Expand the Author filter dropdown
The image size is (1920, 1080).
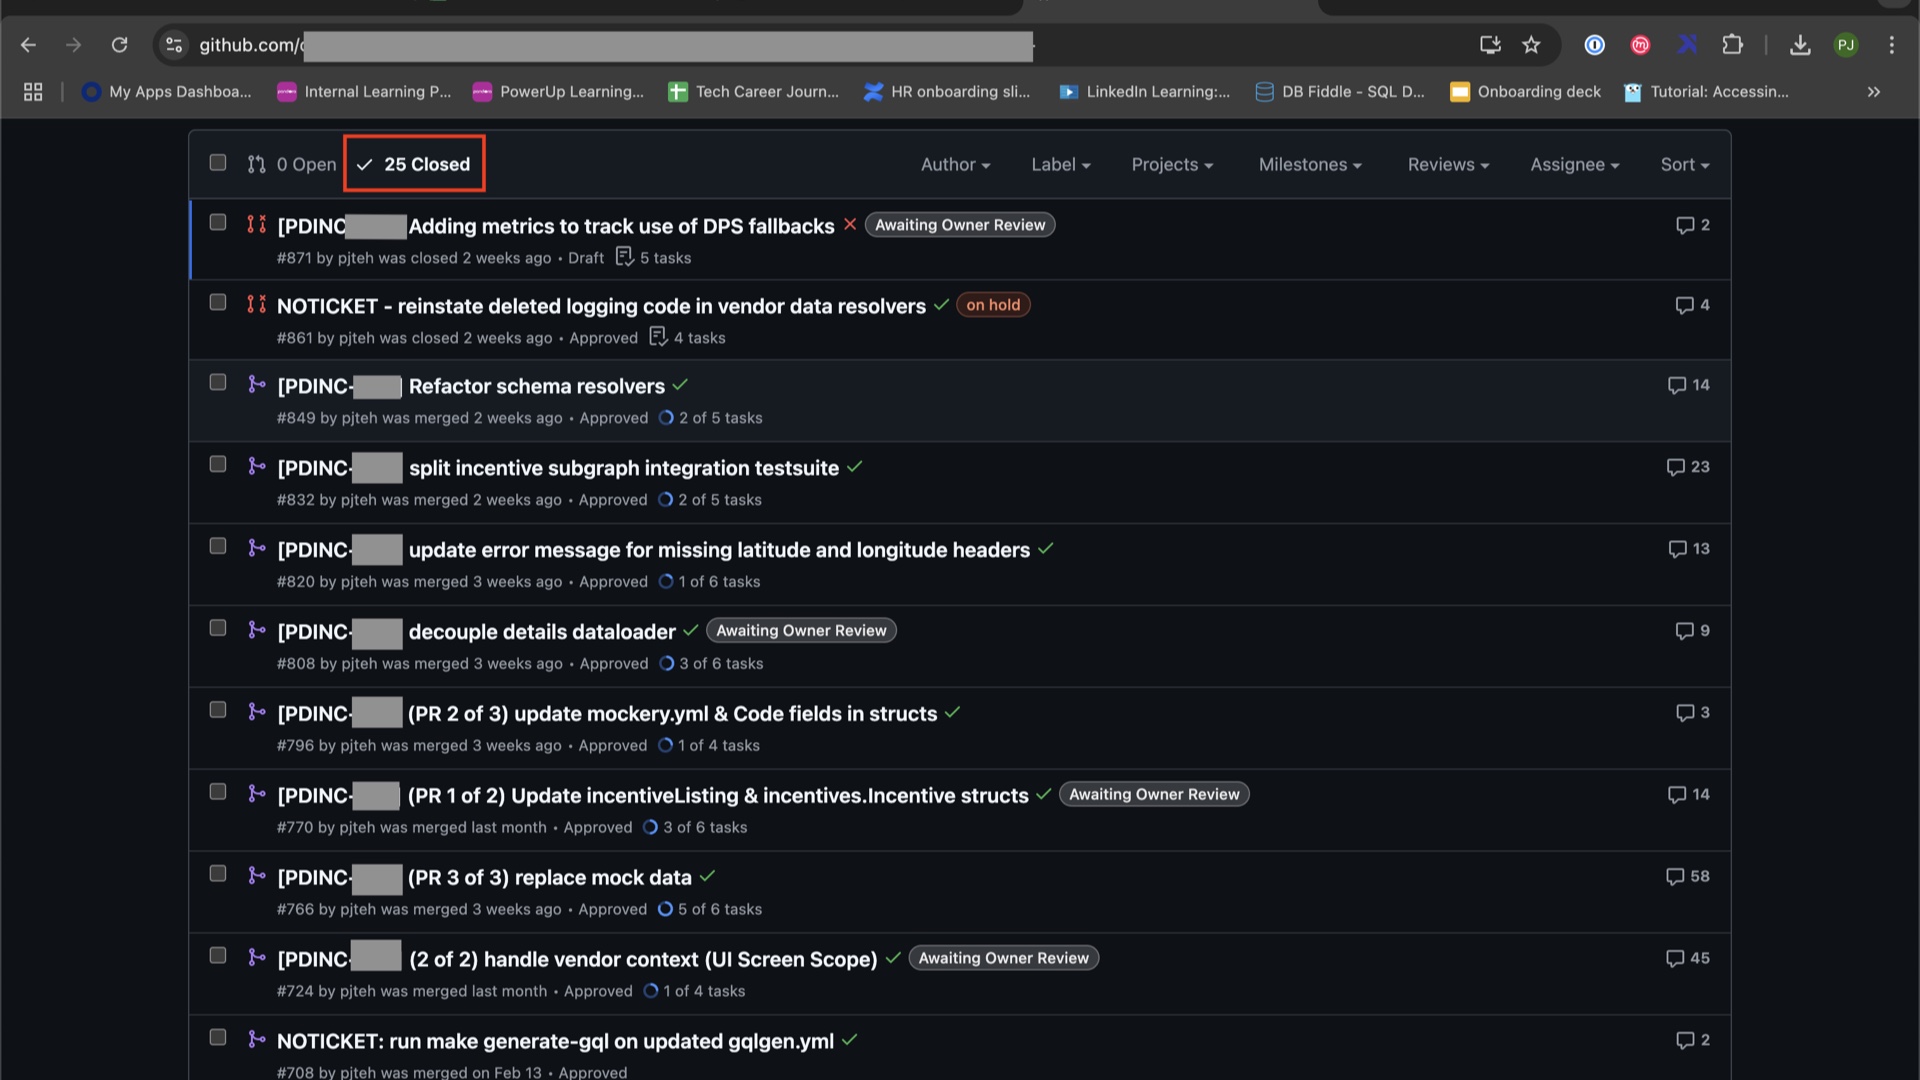coord(955,165)
